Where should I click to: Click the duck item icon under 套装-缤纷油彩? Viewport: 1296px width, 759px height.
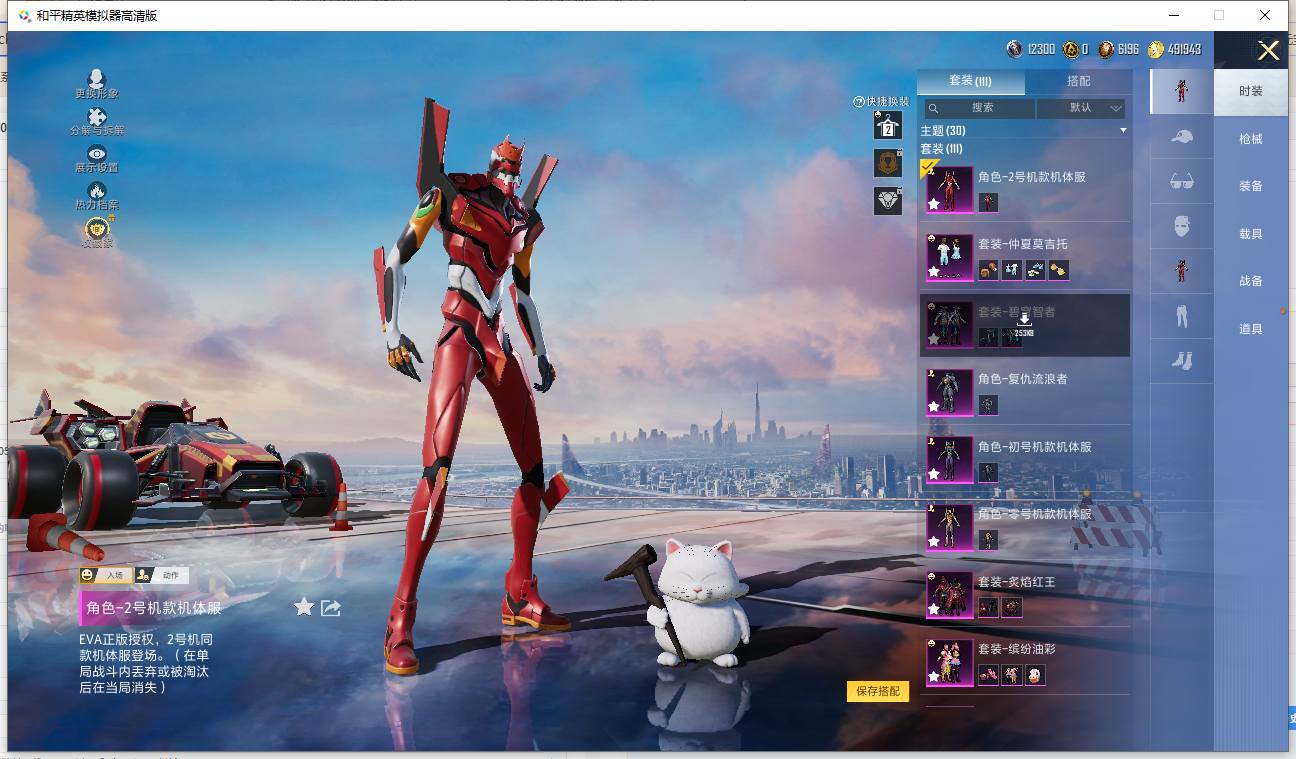[1035, 675]
